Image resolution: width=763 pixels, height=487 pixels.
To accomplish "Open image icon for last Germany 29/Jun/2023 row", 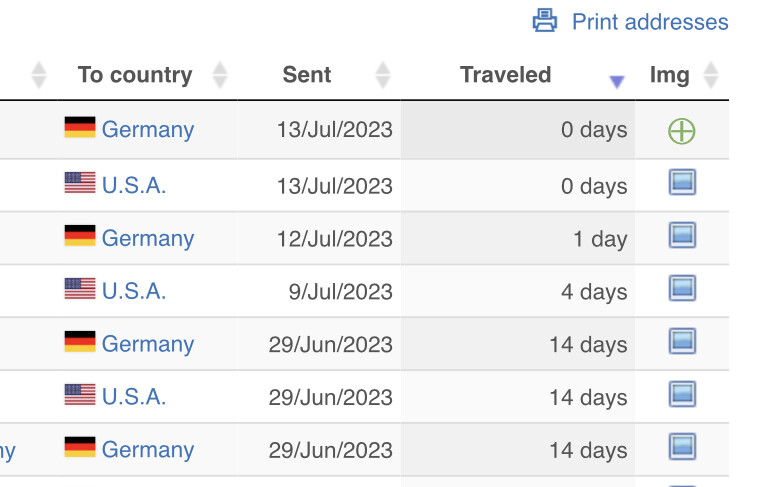I will (682, 447).
